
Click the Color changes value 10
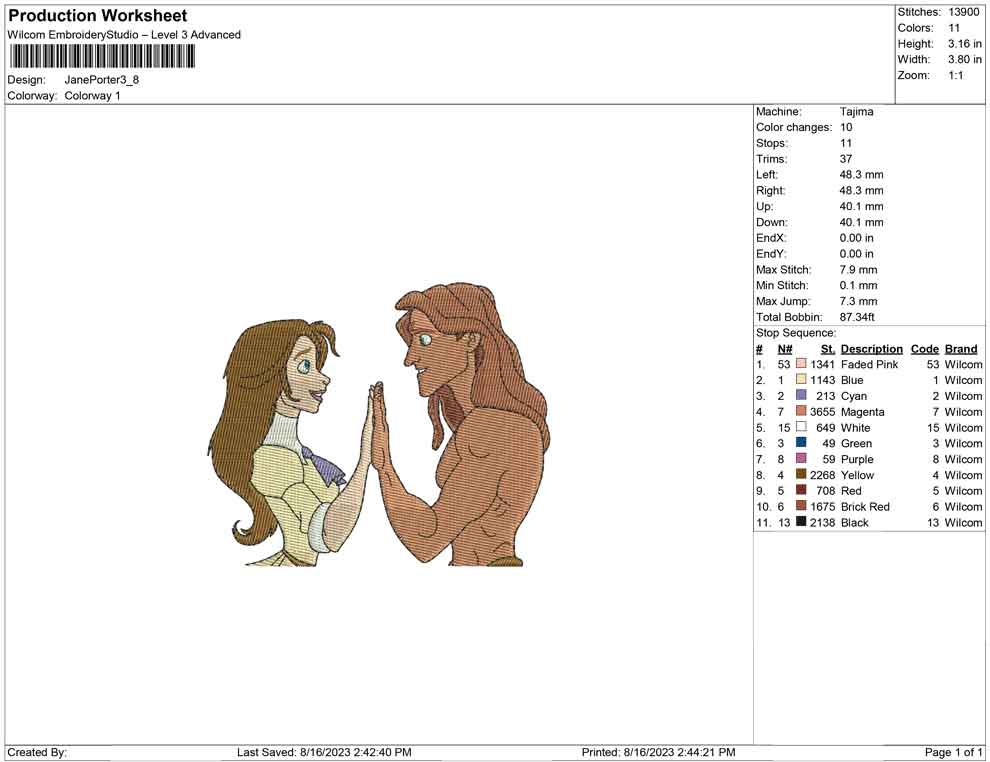(845, 127)
